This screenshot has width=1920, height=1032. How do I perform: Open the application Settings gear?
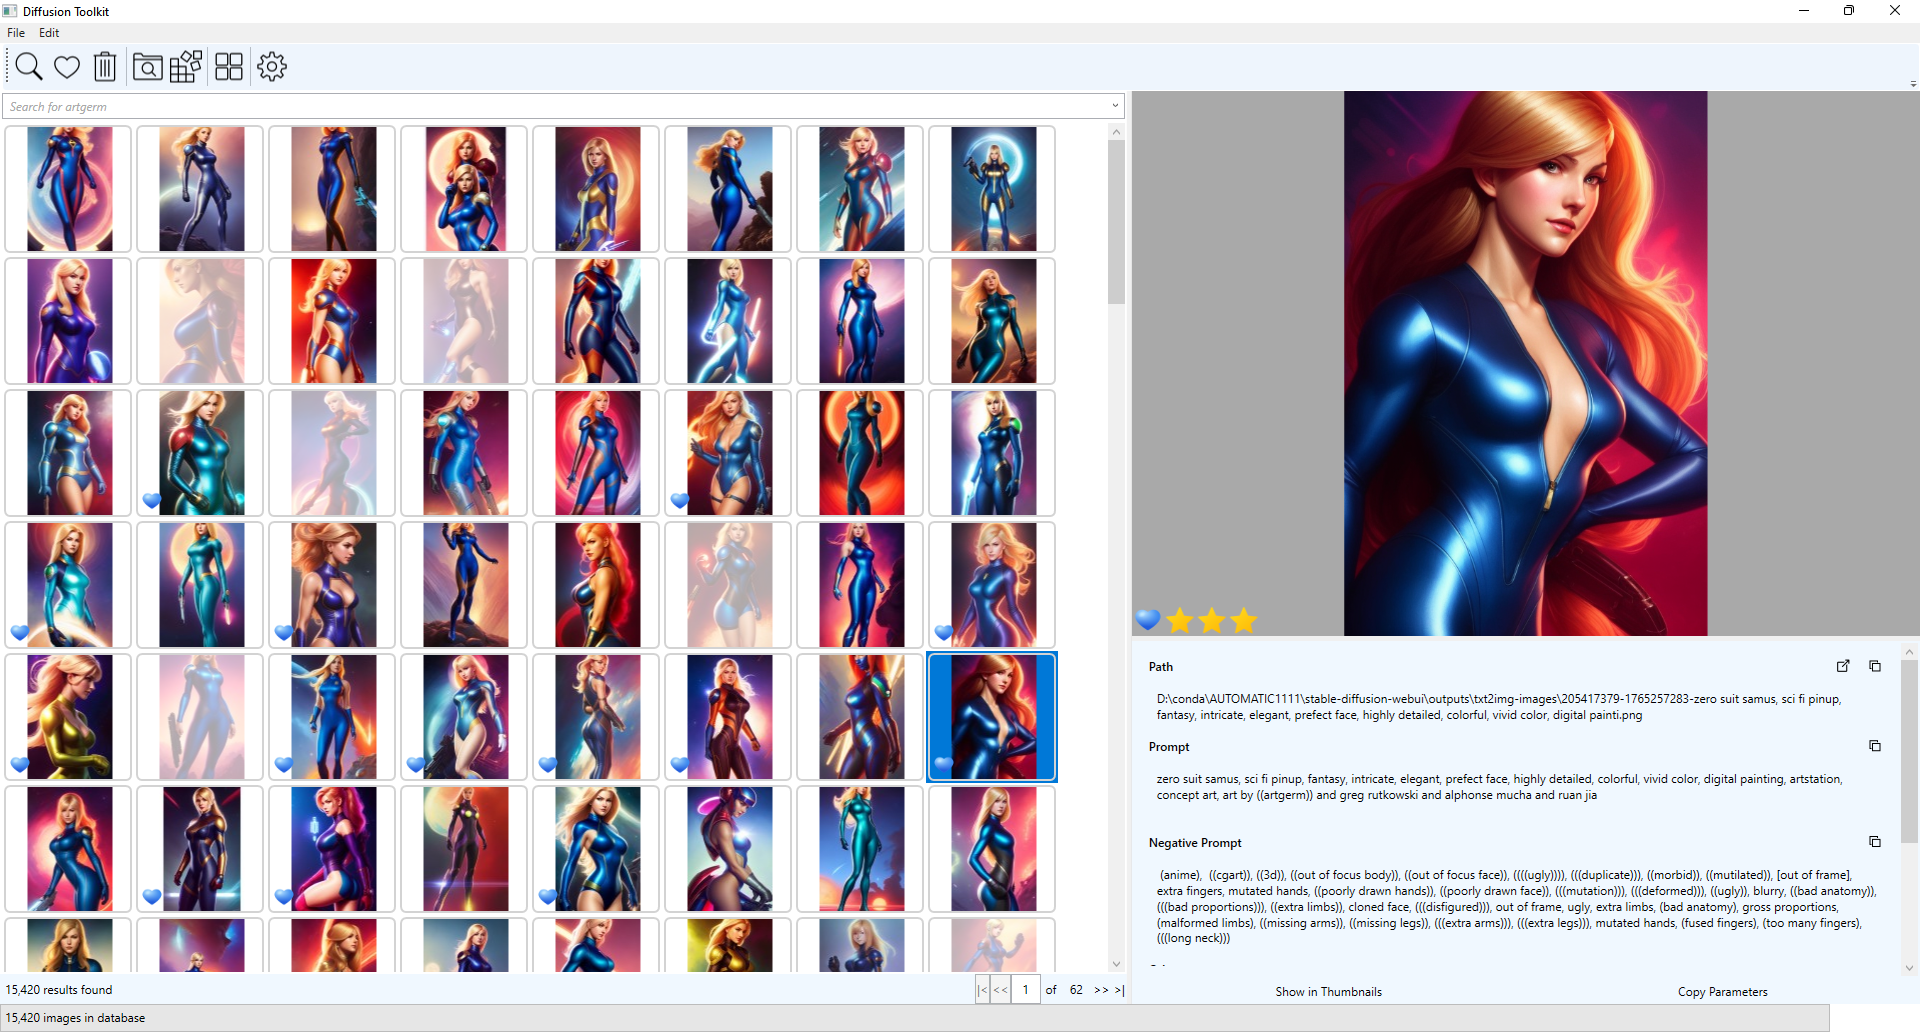271,66
